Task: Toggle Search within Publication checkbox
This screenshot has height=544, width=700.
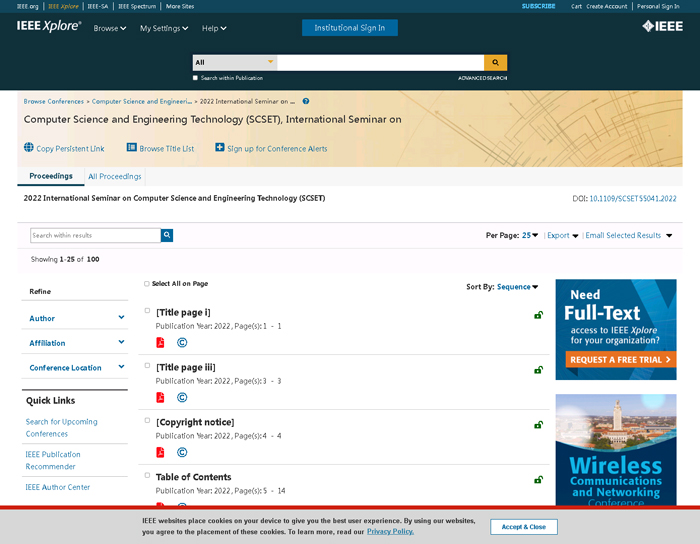Action: click(195, 78)
